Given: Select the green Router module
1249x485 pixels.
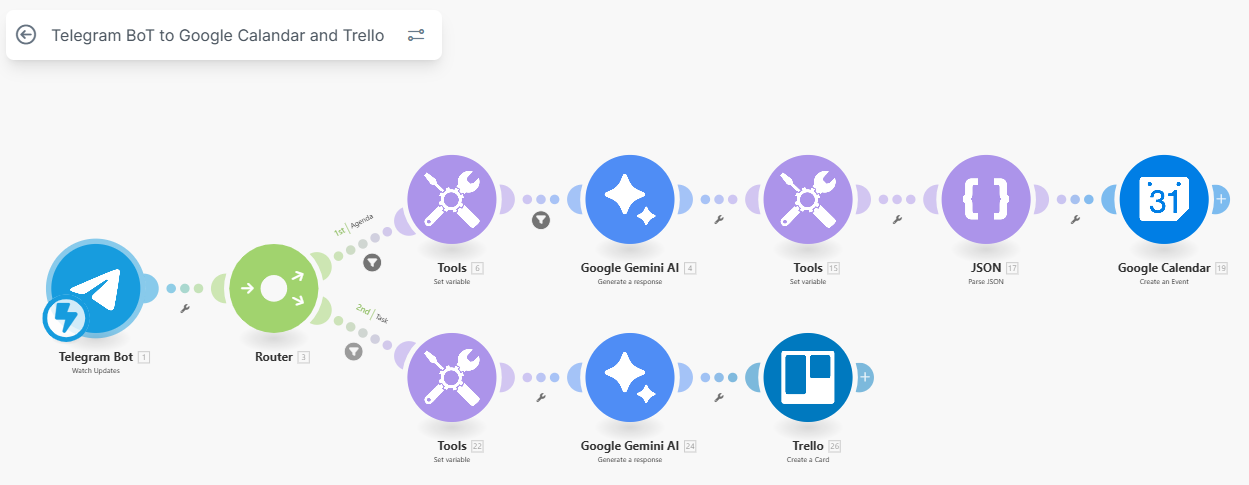Looking at the screenshot, I should 274,289.
